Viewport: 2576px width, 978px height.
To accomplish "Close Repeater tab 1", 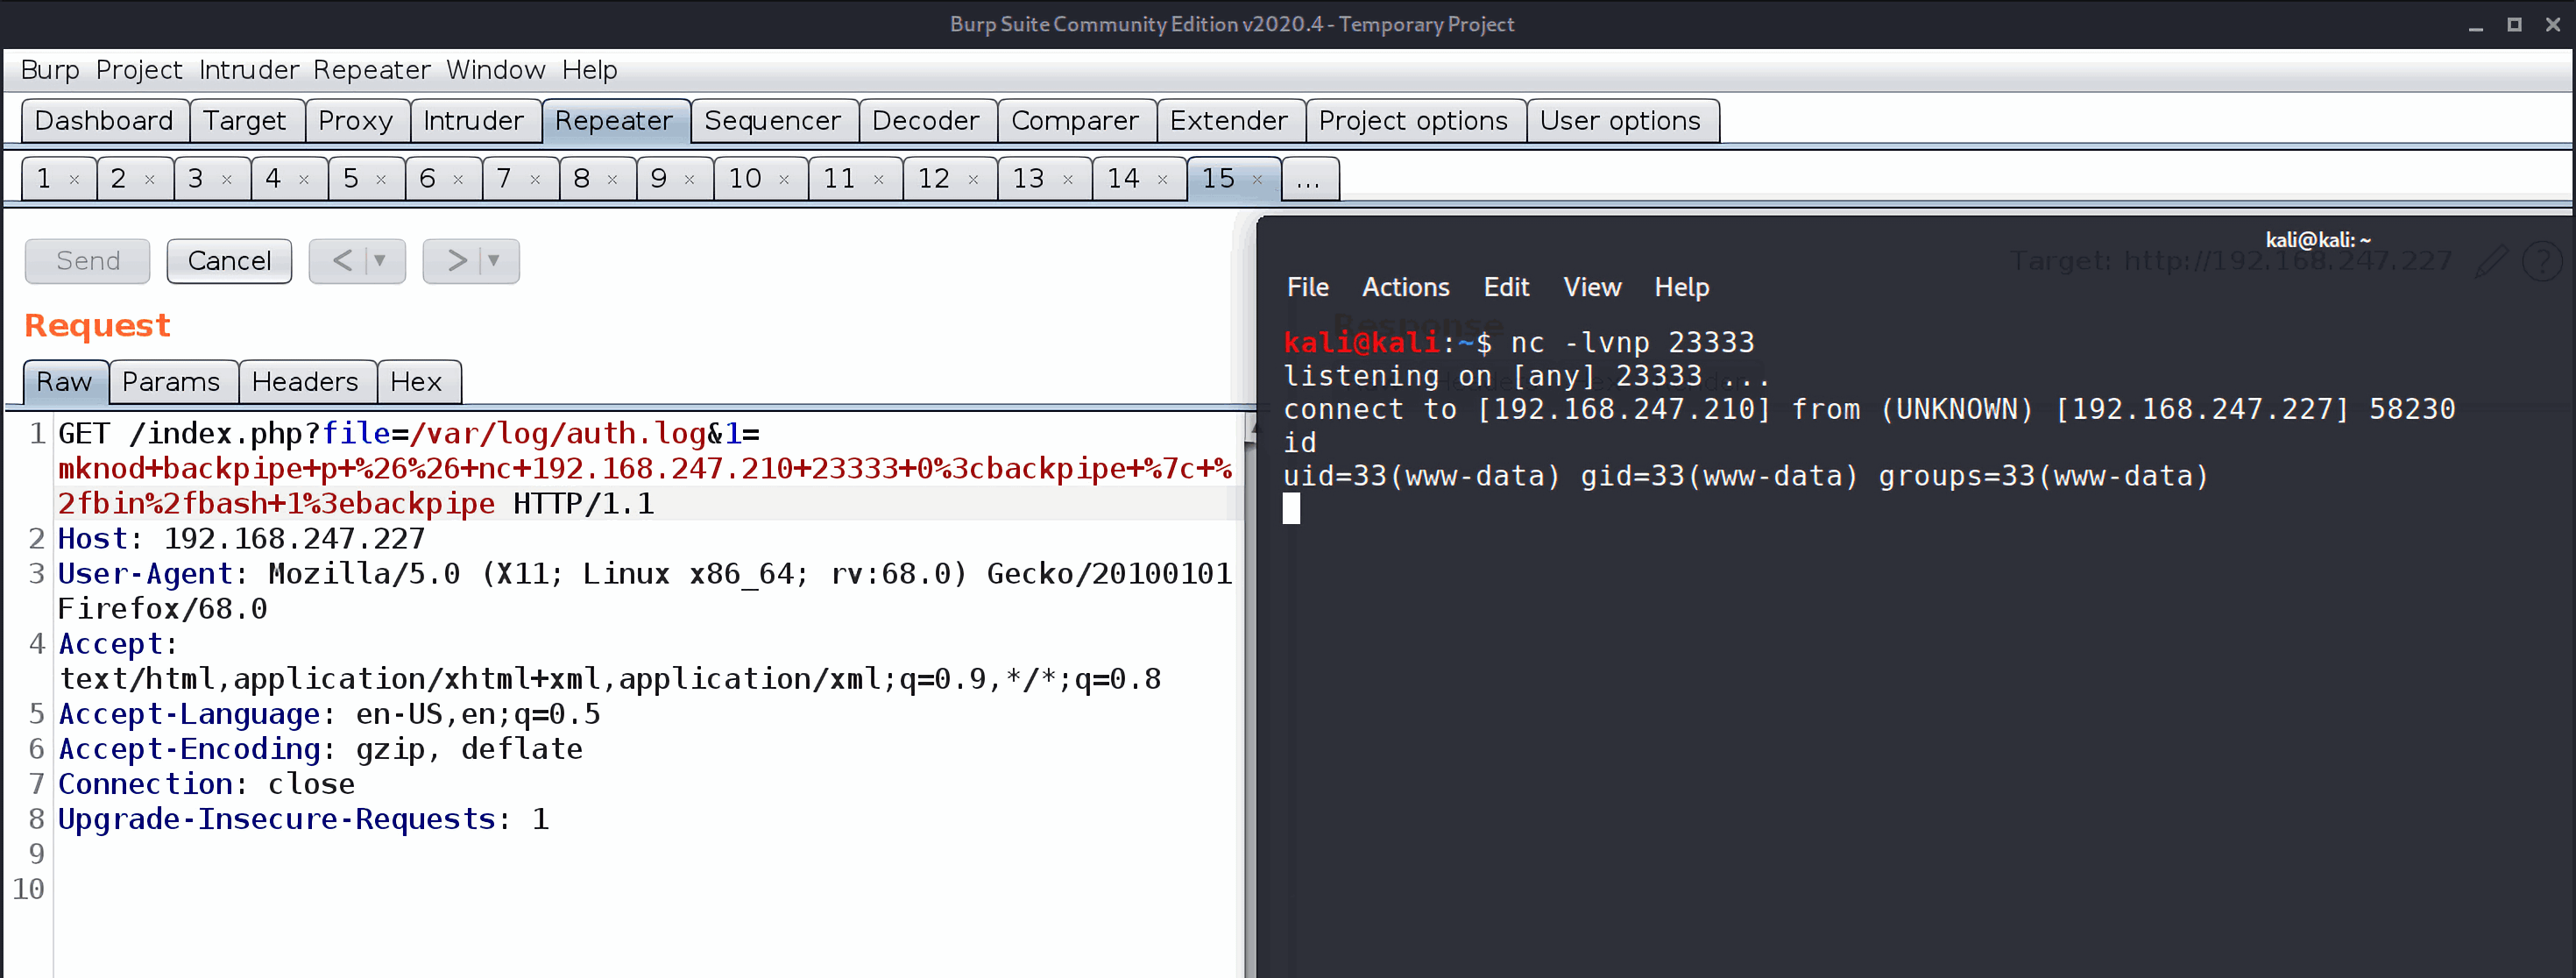I will [74, 180].
